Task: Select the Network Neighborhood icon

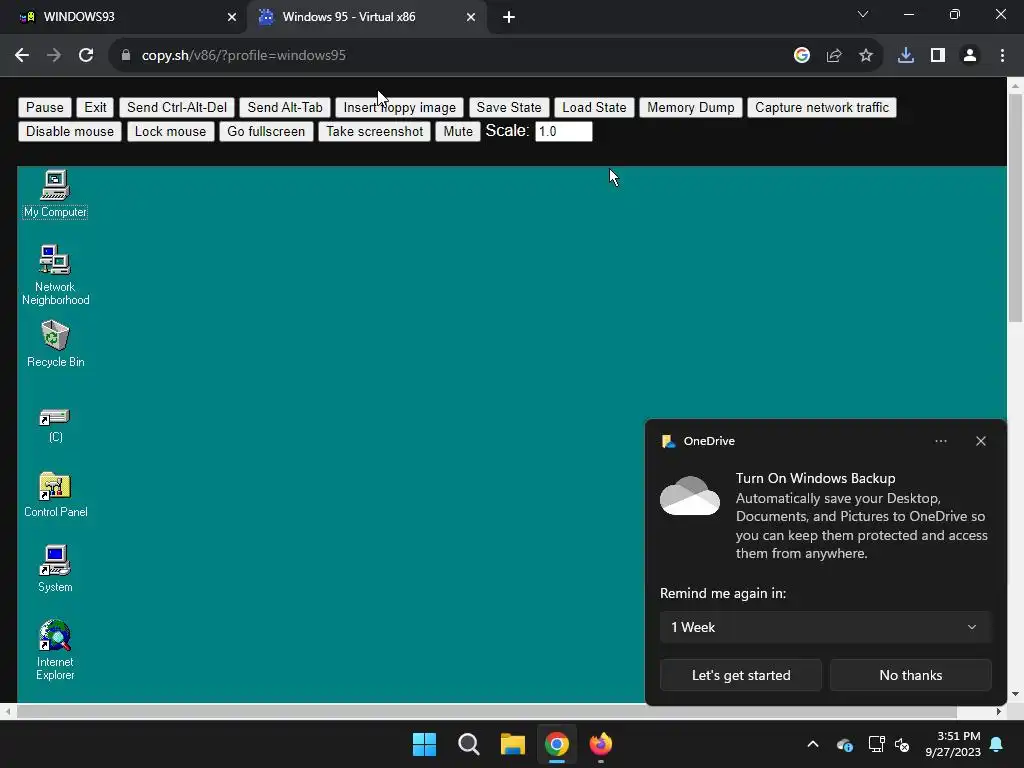Action: (55, 275)
